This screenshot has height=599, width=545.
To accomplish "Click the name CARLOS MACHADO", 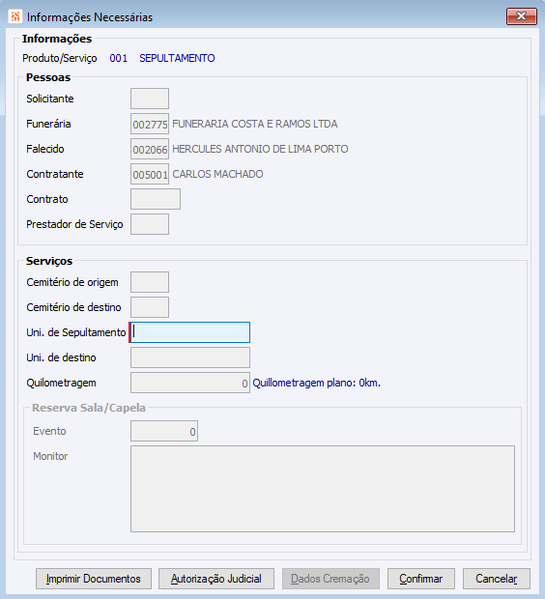I will pos(218,174).
